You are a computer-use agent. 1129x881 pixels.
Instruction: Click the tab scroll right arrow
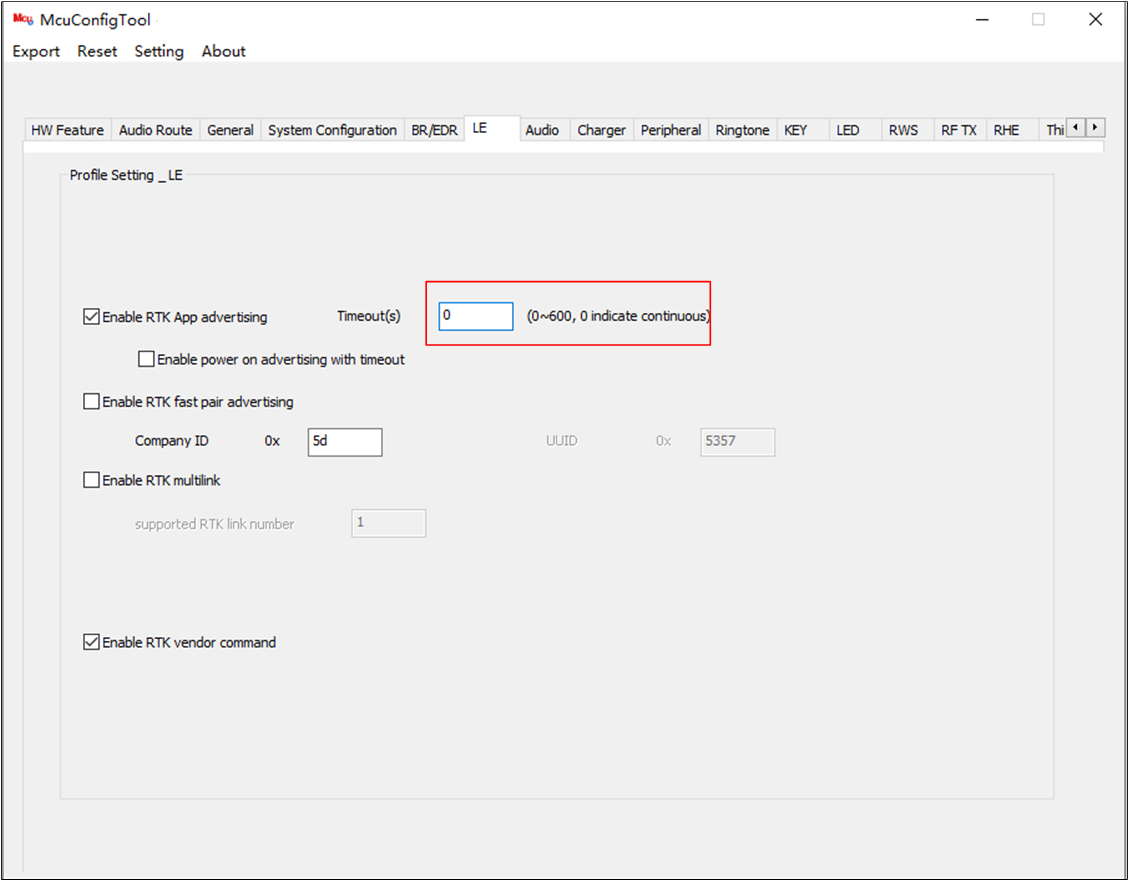coord(1095,127)
